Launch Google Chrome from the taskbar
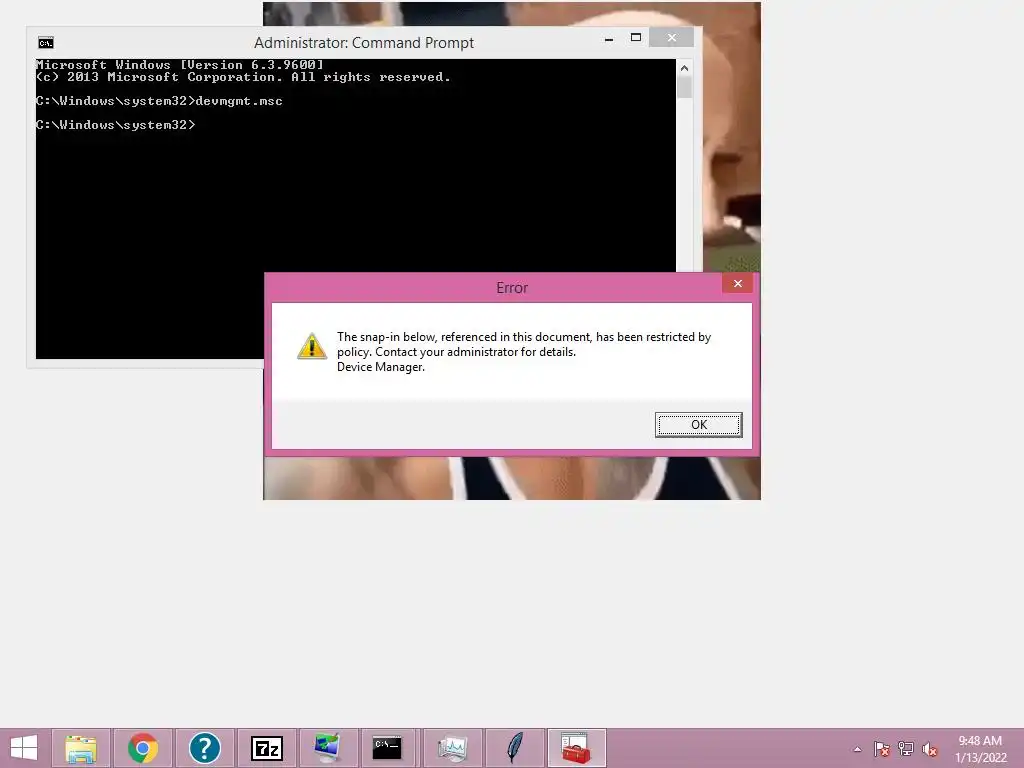The height and width of the screenshot is (768, 1024). (143, 748)
